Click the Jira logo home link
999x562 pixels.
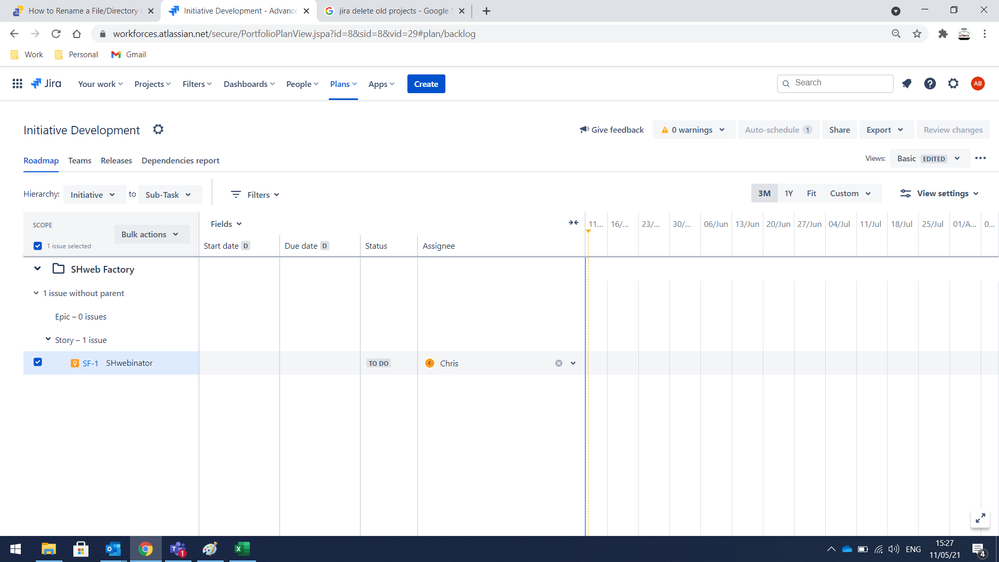pyautogui.click(x=46, y=83)
